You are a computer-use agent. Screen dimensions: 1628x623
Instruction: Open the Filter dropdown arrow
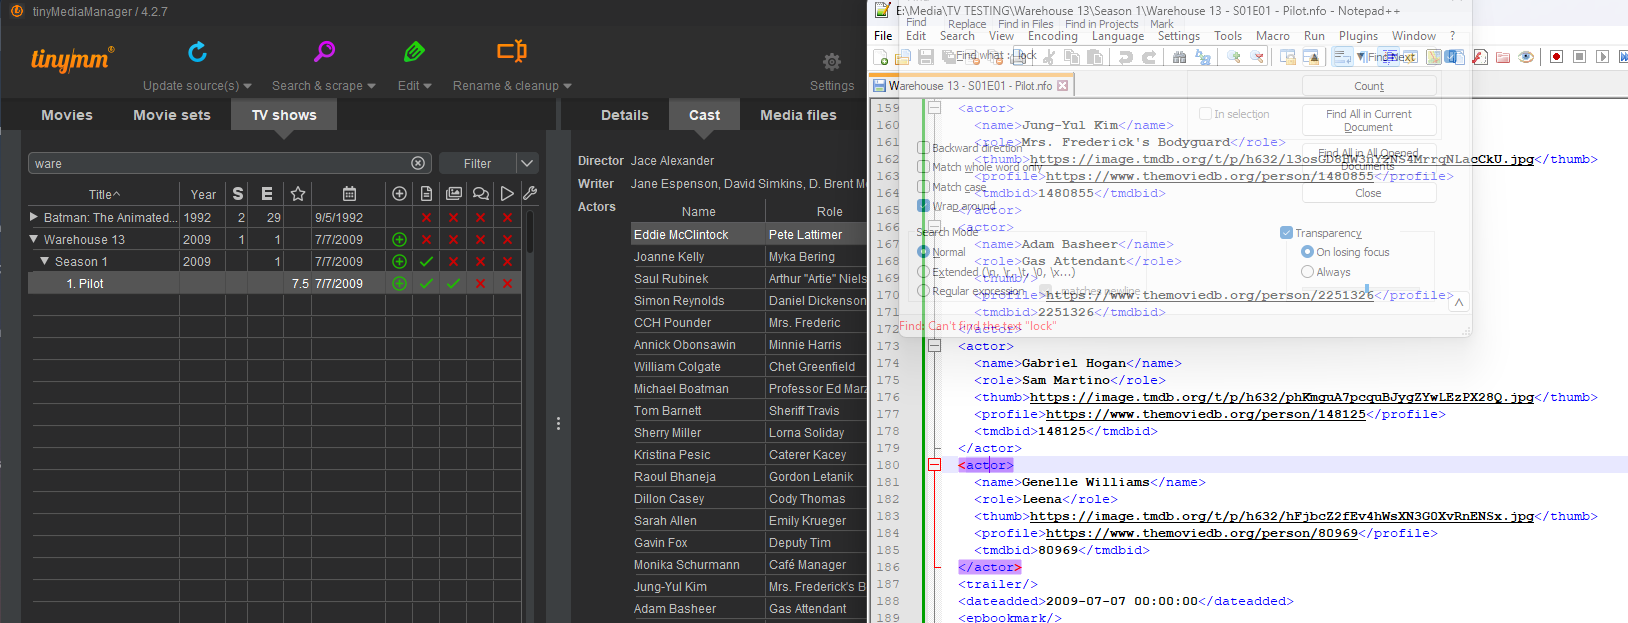(x=527, y=163)
